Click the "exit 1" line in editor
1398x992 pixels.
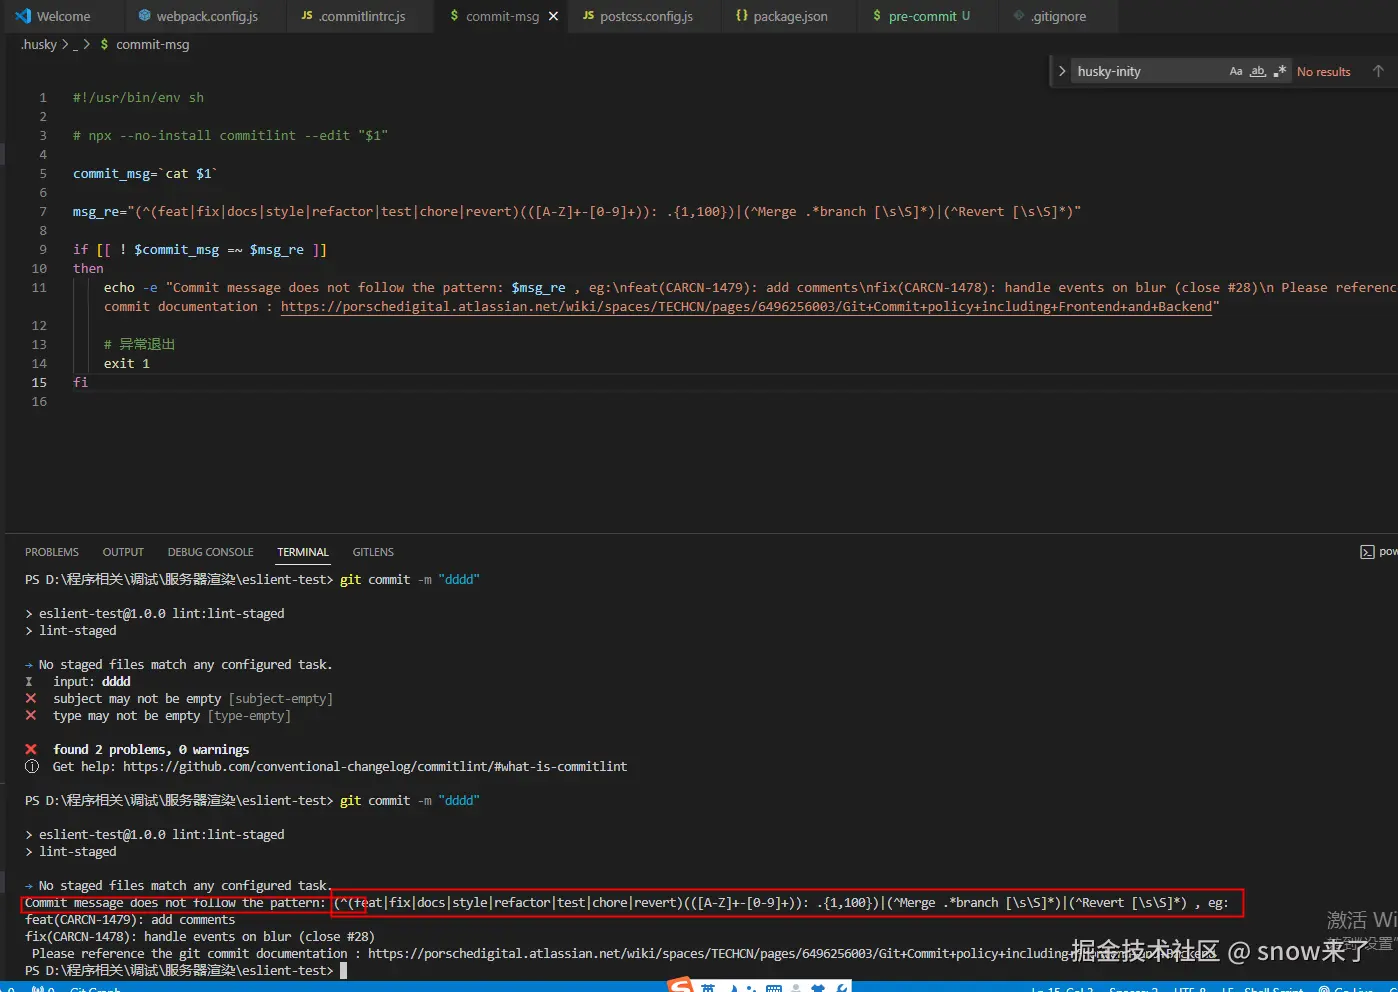click(x=127, y=363)
